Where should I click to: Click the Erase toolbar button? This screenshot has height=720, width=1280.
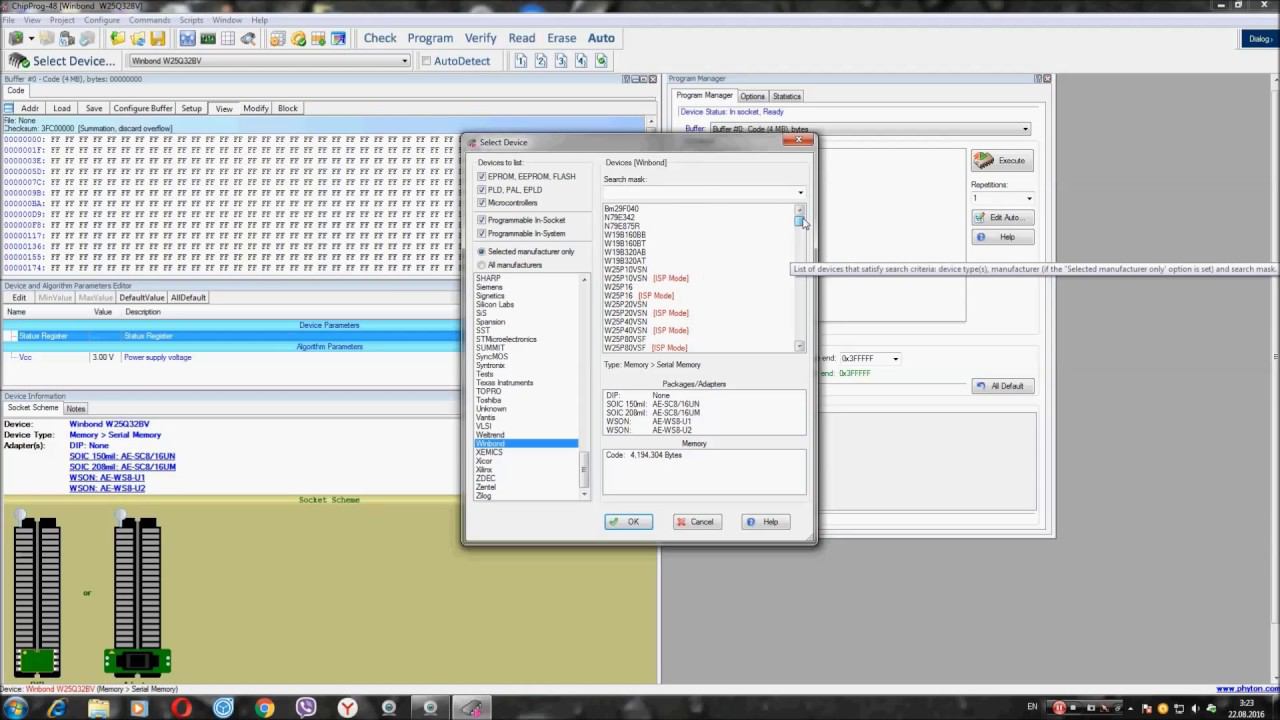pos(562,38)
